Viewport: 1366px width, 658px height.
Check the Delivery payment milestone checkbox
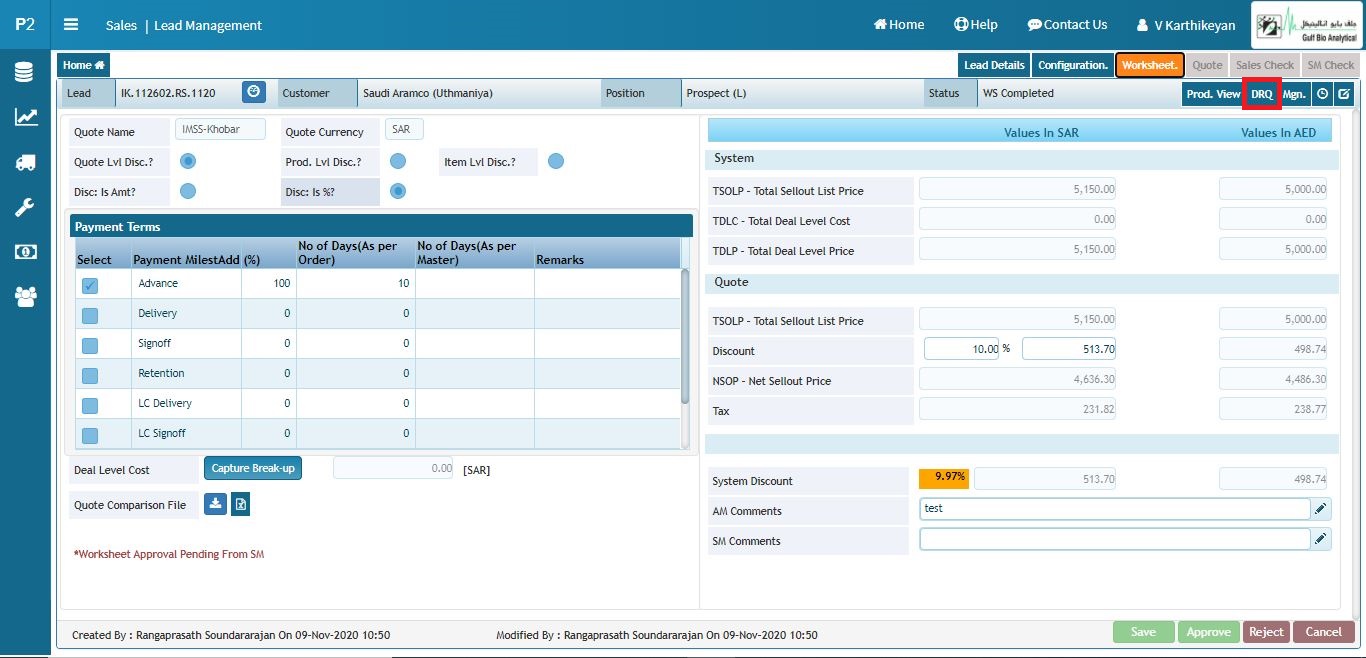(x=90, y=315)
